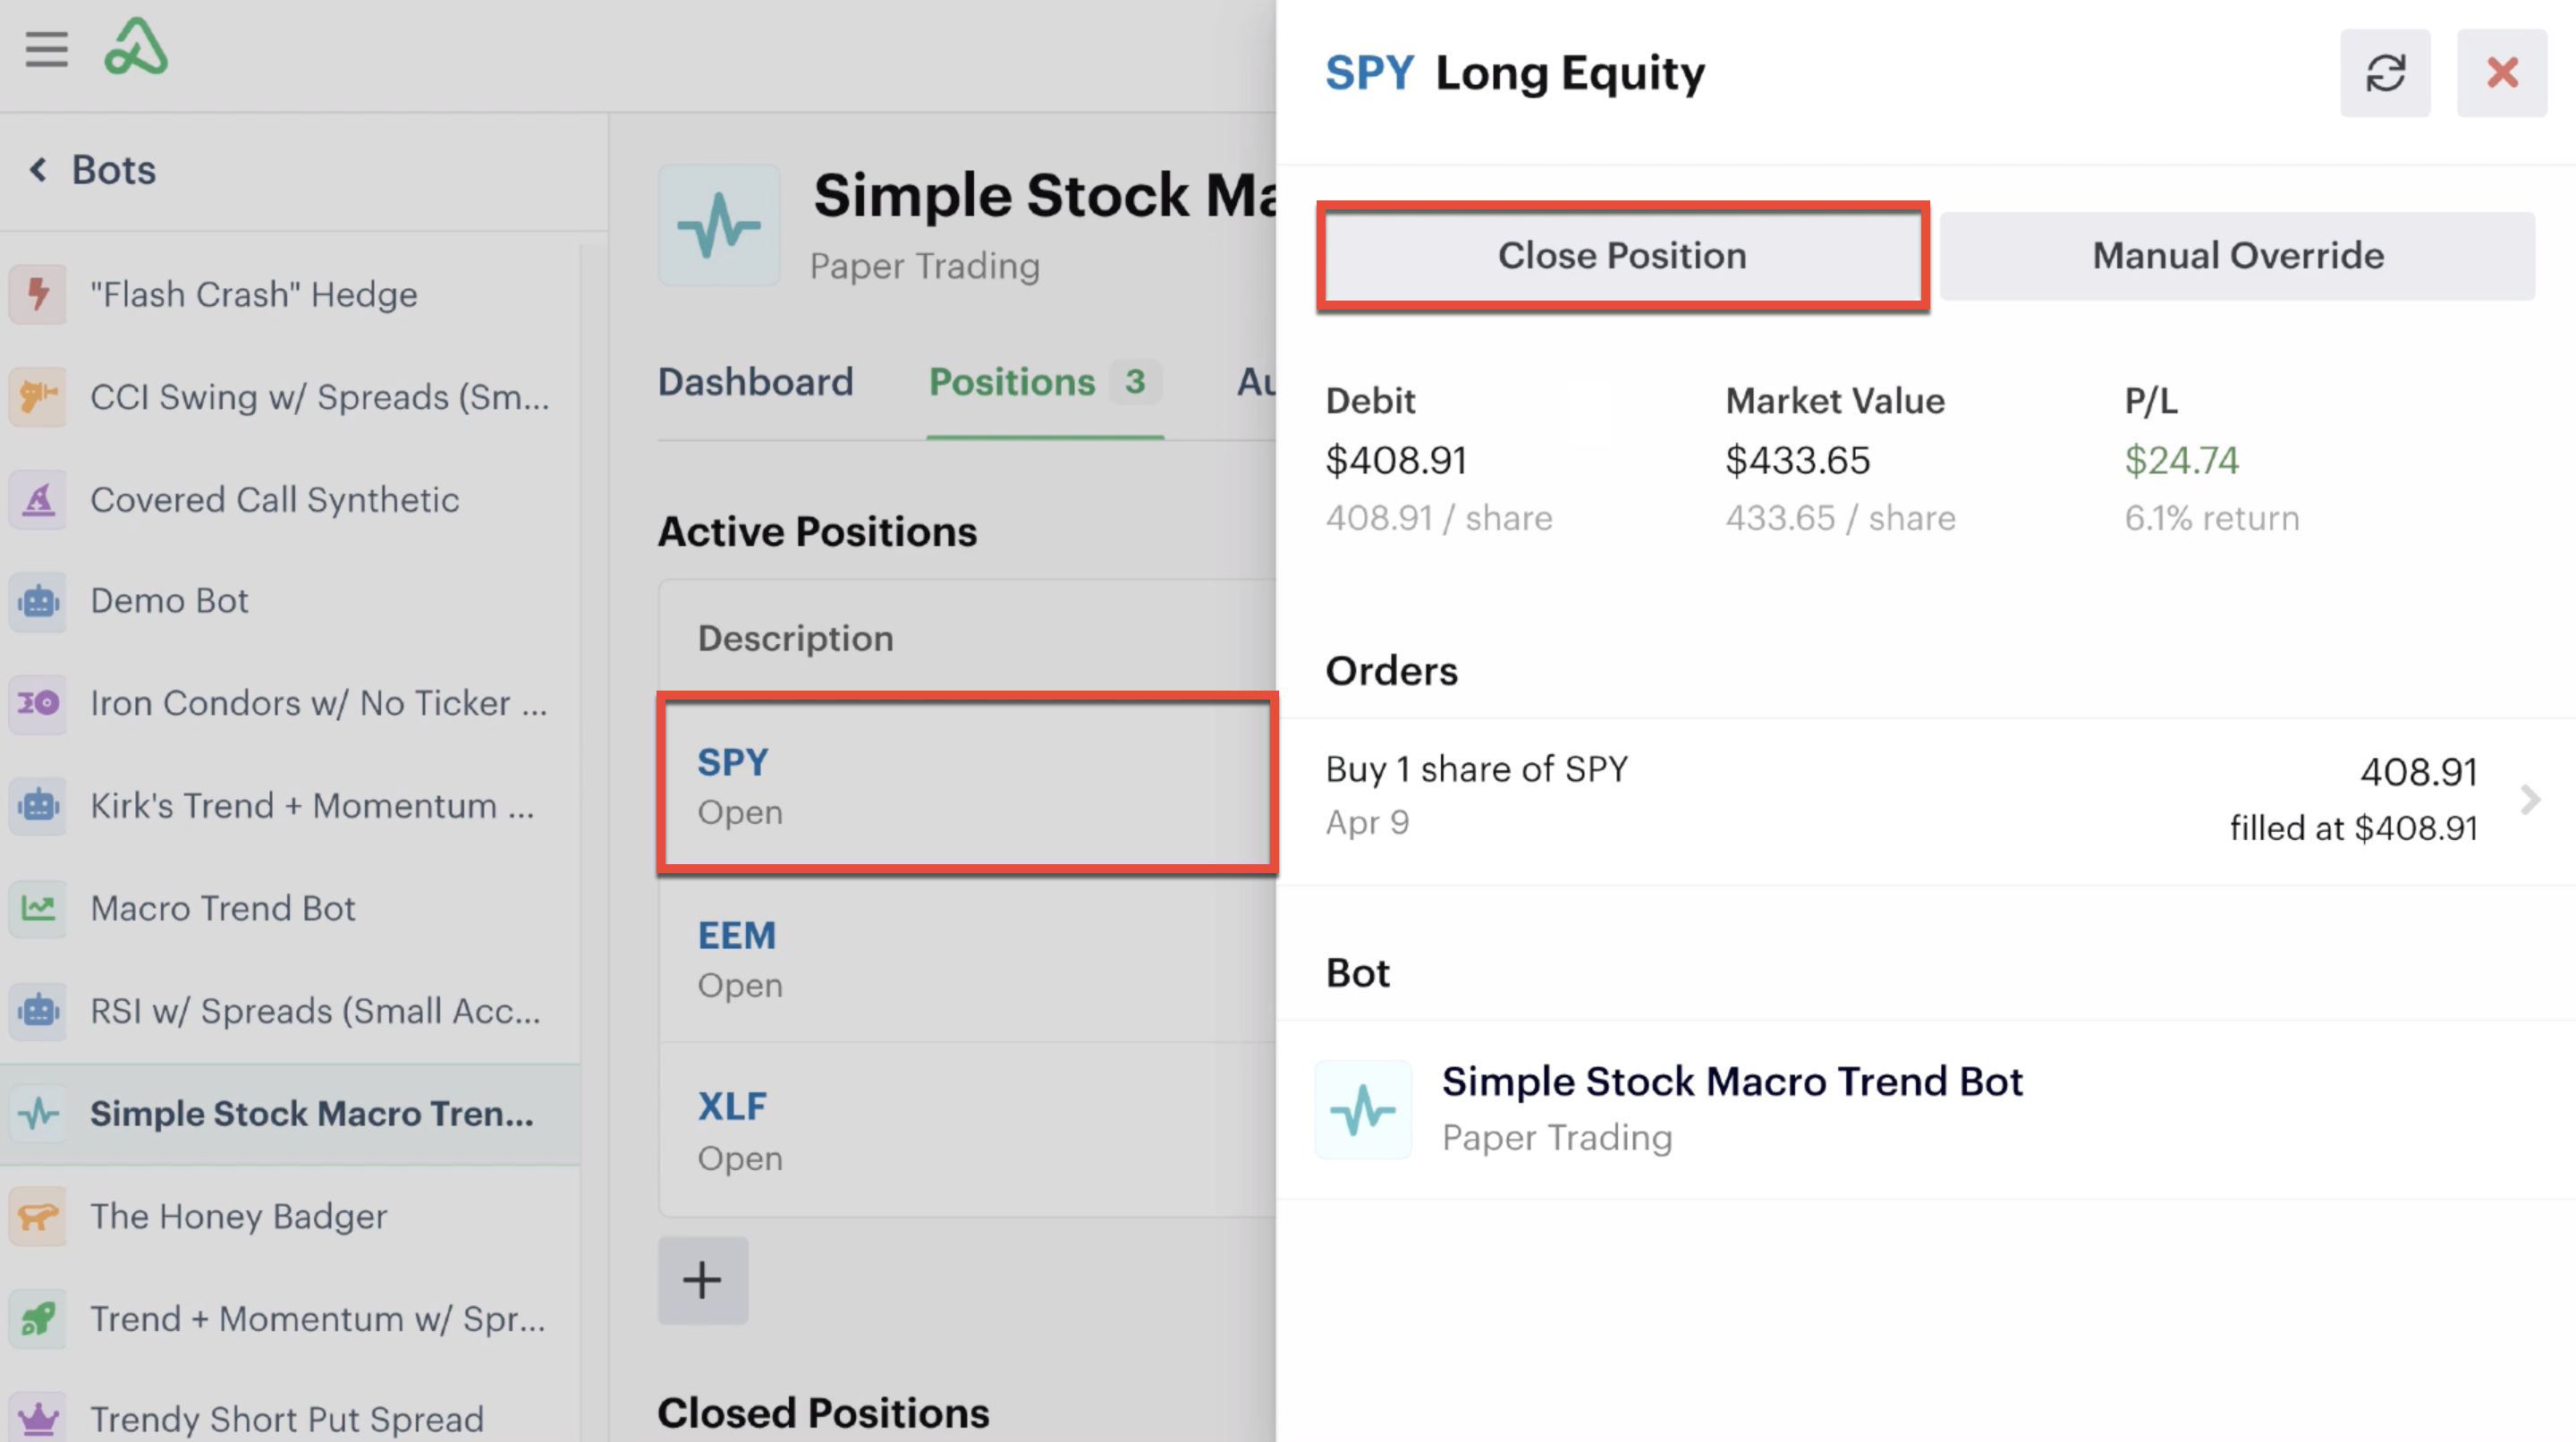Click the green Option Alpha logo

point(136,47)
